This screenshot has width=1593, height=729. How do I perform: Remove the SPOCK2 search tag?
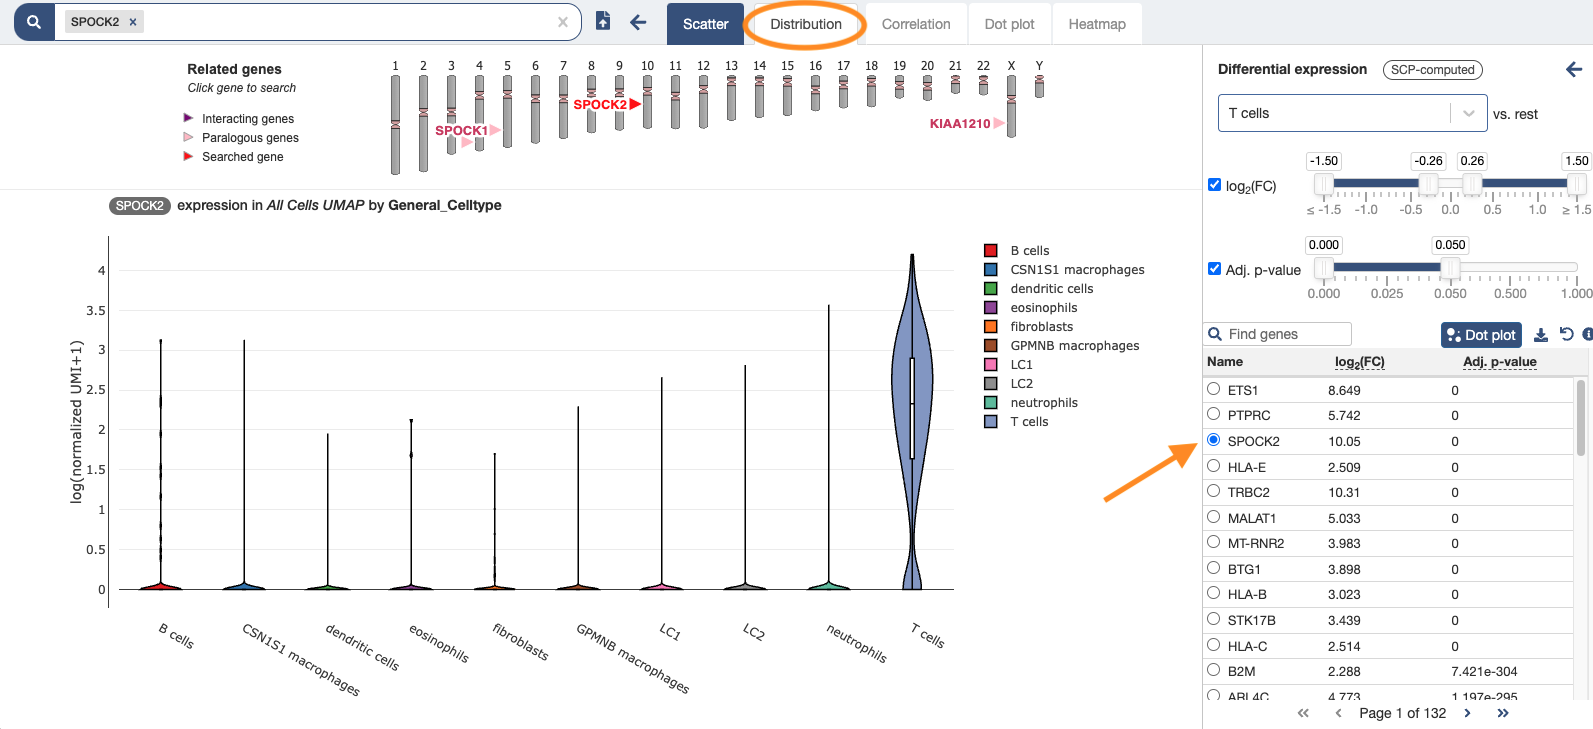click(133, 22)
